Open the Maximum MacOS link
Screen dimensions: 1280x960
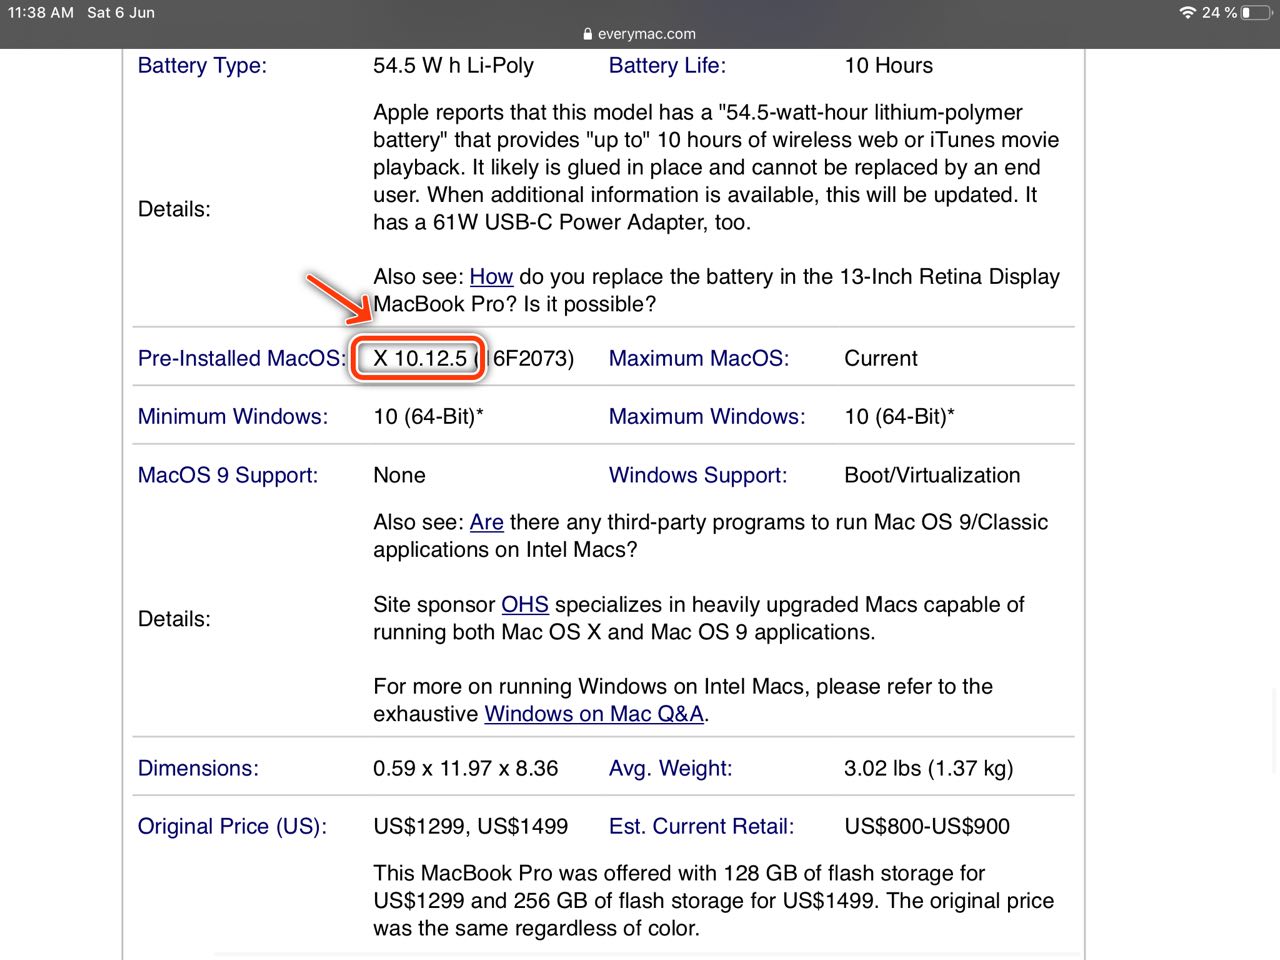point(699,359)
